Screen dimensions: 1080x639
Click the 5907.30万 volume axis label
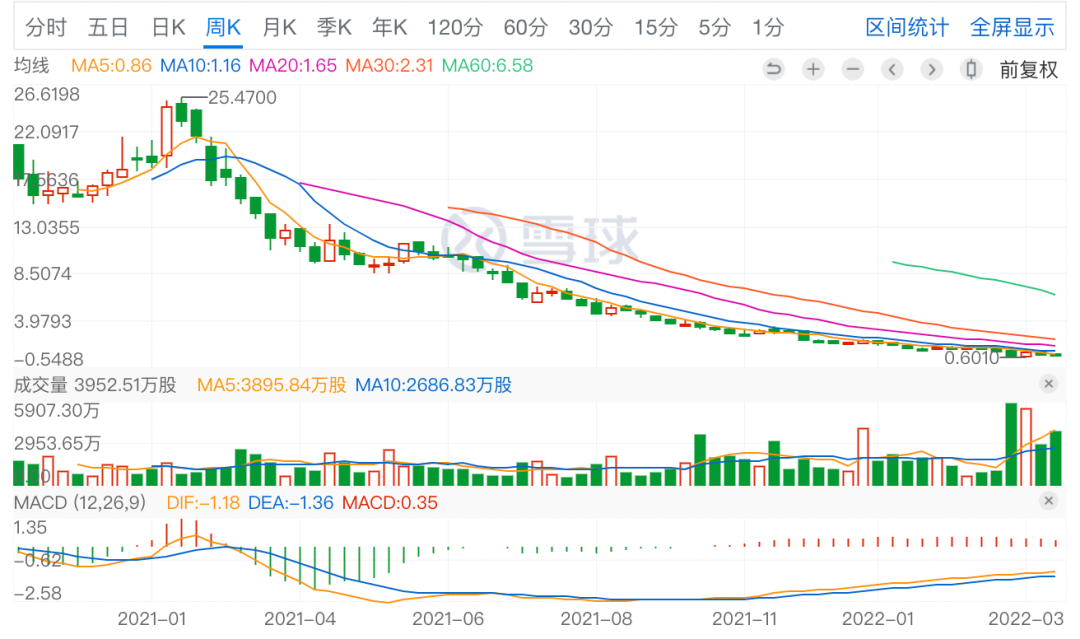point(57,411)
